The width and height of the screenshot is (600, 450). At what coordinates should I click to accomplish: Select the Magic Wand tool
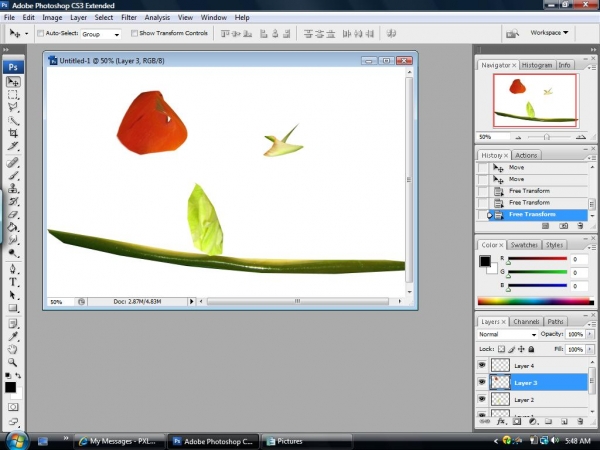pyautogui.click(x=13, y=121)
